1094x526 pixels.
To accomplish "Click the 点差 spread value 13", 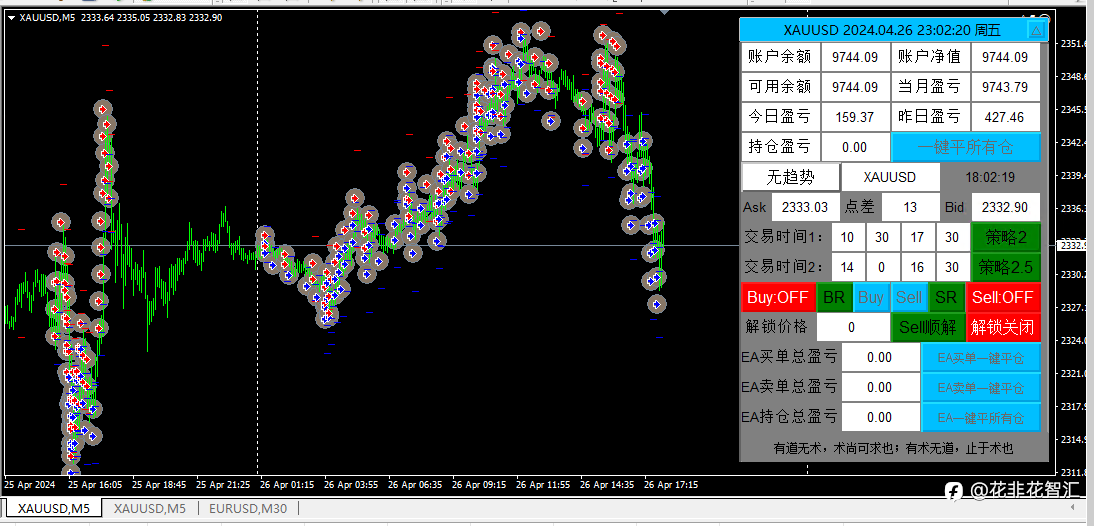I will click(x=911, y=207).
